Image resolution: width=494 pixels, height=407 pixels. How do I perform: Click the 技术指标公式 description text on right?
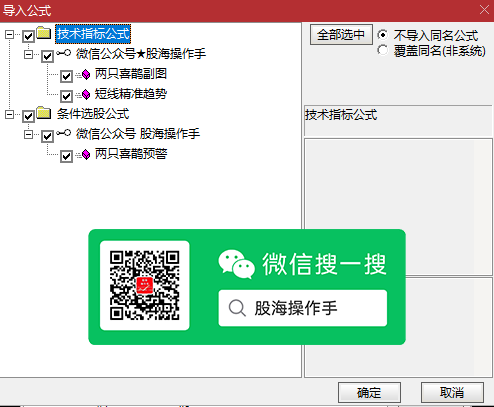point(341,115)
